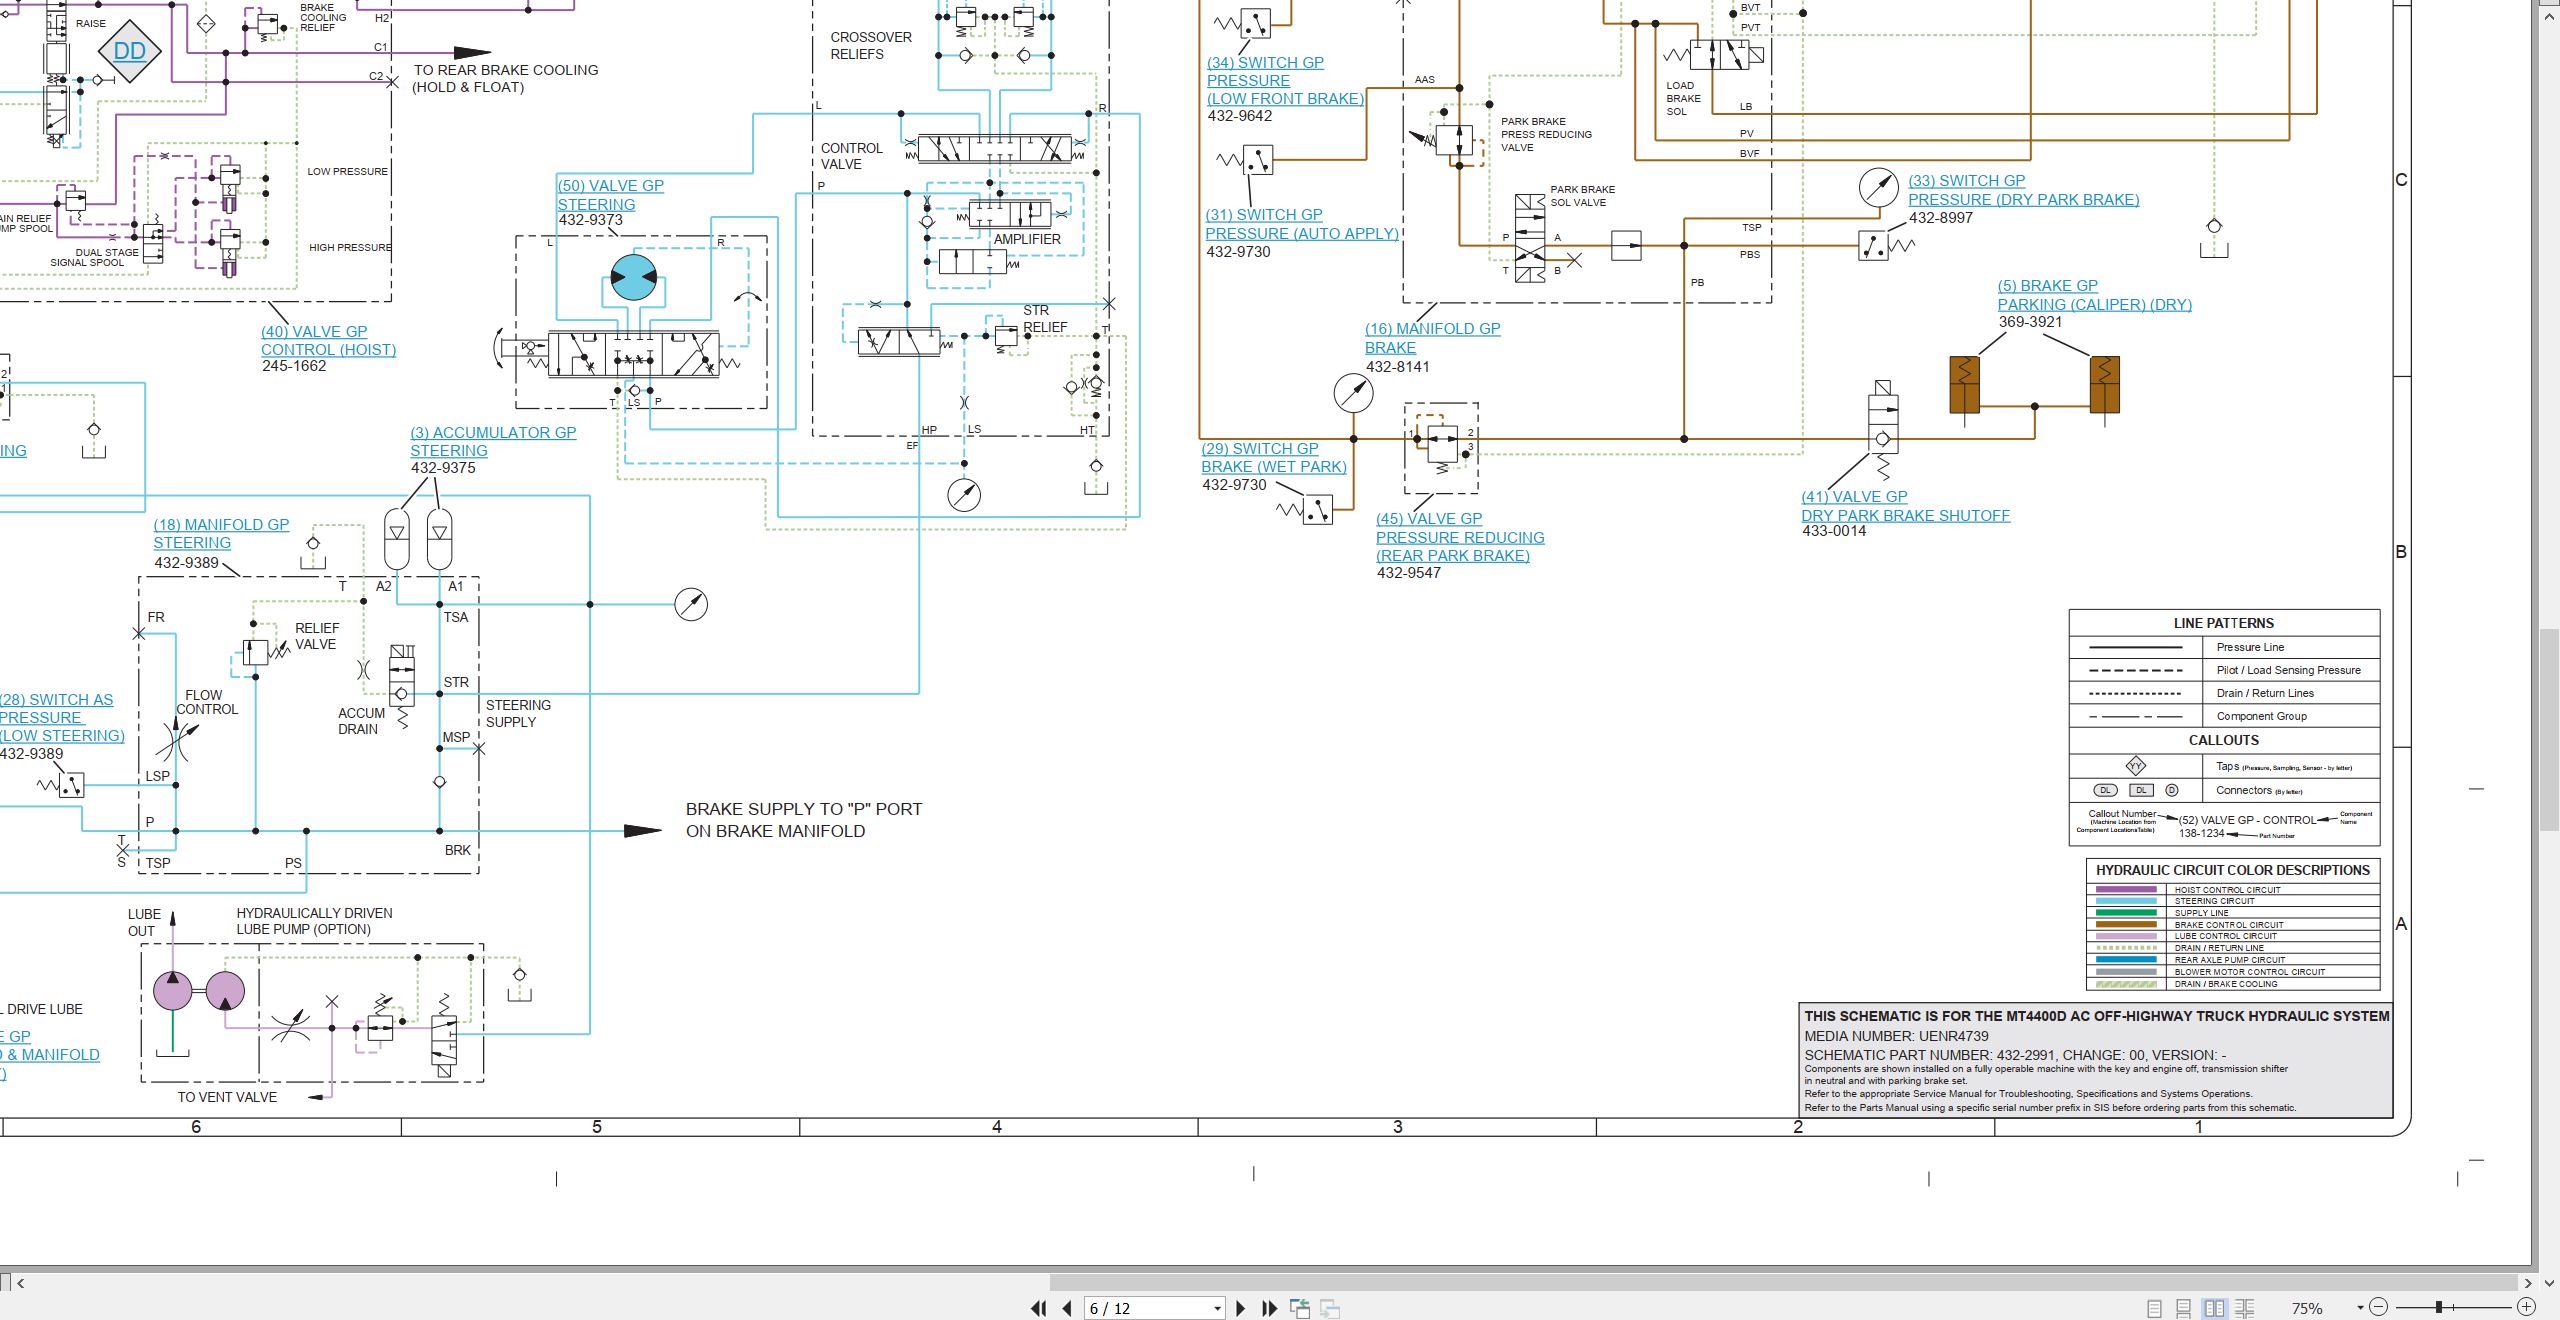Click the 'TO REAR BRAKE COOLING' label
Screen dimensions: 2560x1320
click(506, 70)
